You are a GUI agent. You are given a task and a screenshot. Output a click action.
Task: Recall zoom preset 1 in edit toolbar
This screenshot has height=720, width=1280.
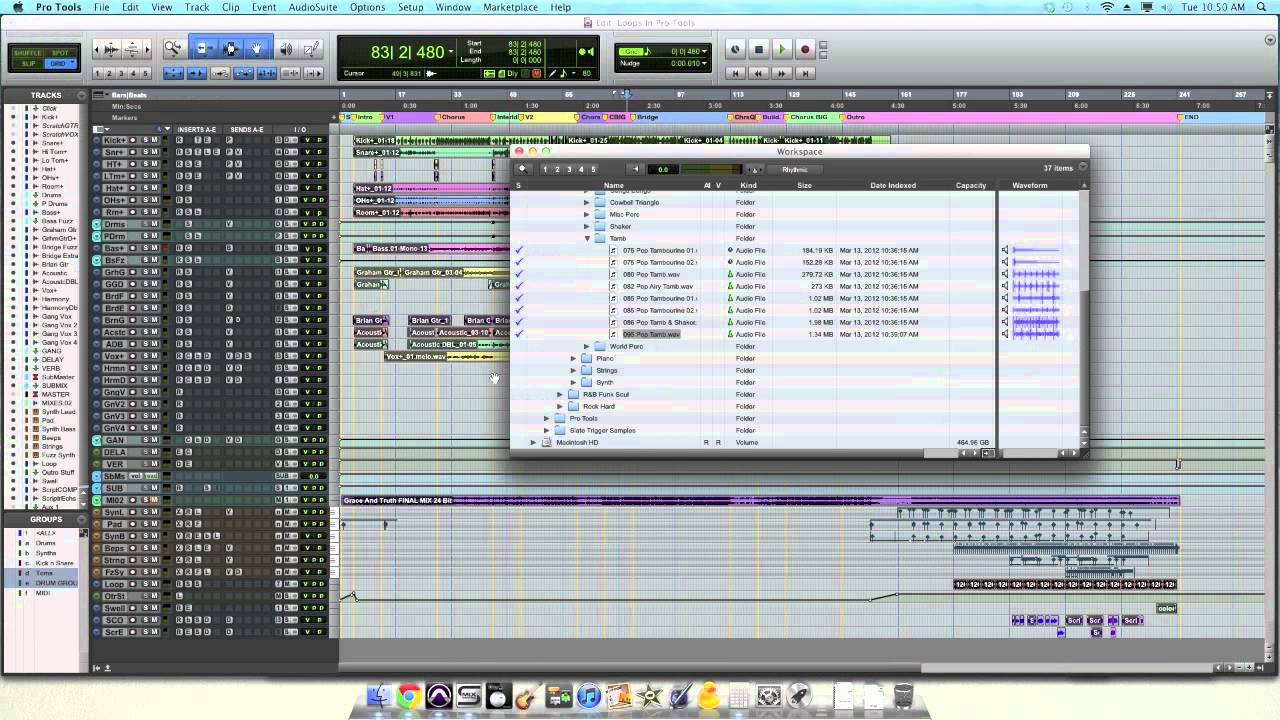point(99,73)
